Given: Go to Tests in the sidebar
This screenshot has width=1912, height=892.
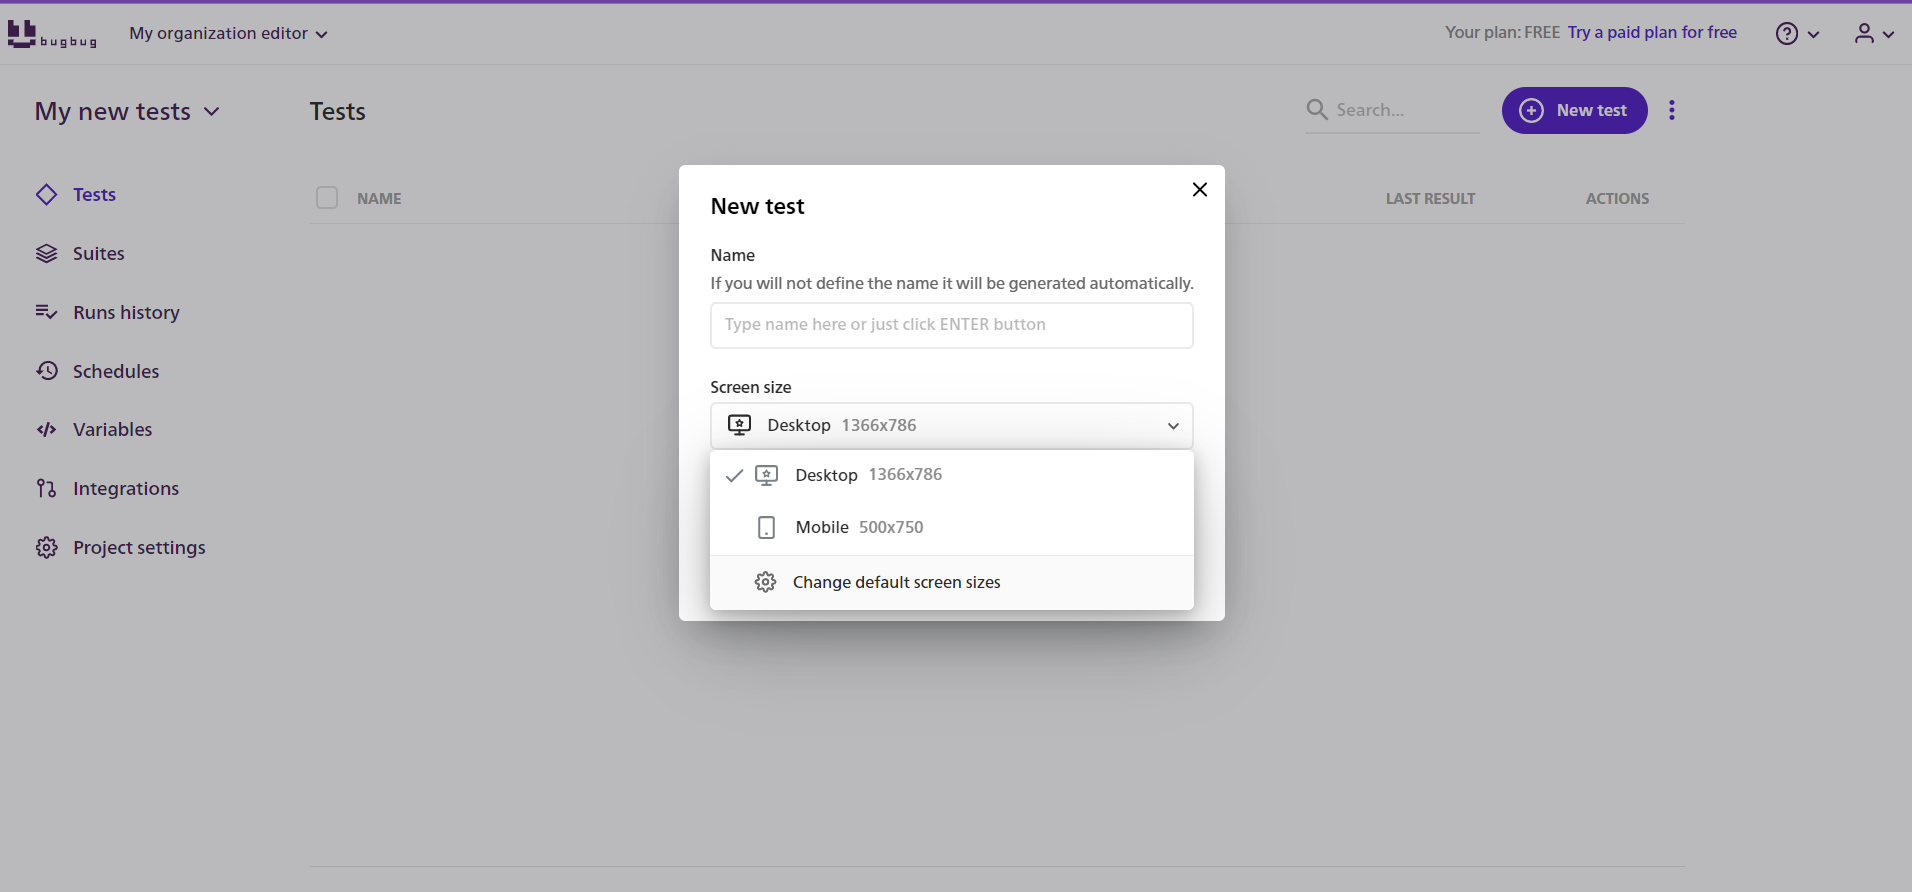Looking at the screenshot, I should pos(94,195).
